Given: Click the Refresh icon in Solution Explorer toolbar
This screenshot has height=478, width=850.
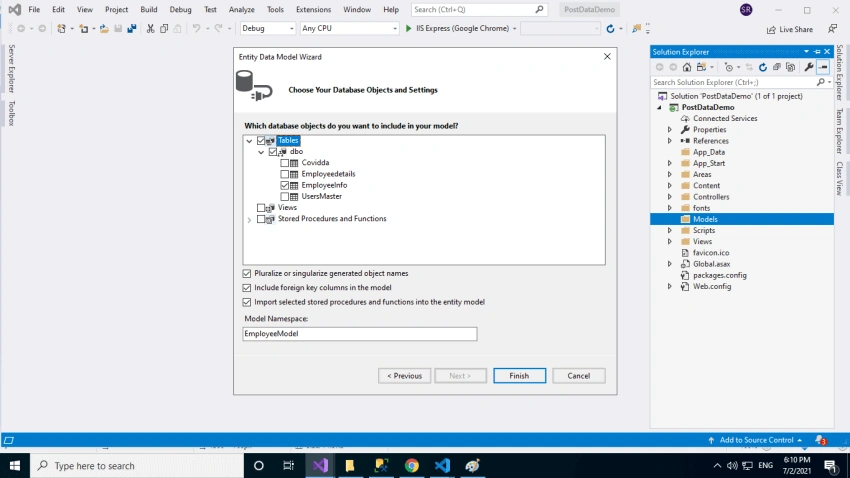Looking at the screenshot, I should [x=763, y=67].
